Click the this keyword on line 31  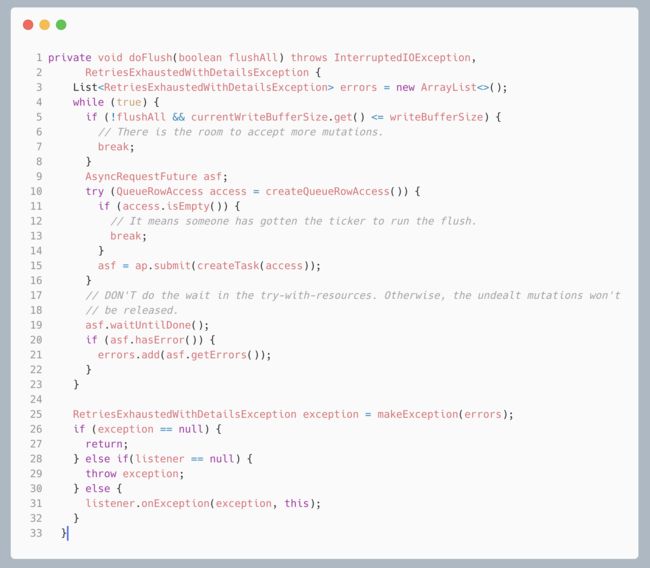[x=296, y=503]
